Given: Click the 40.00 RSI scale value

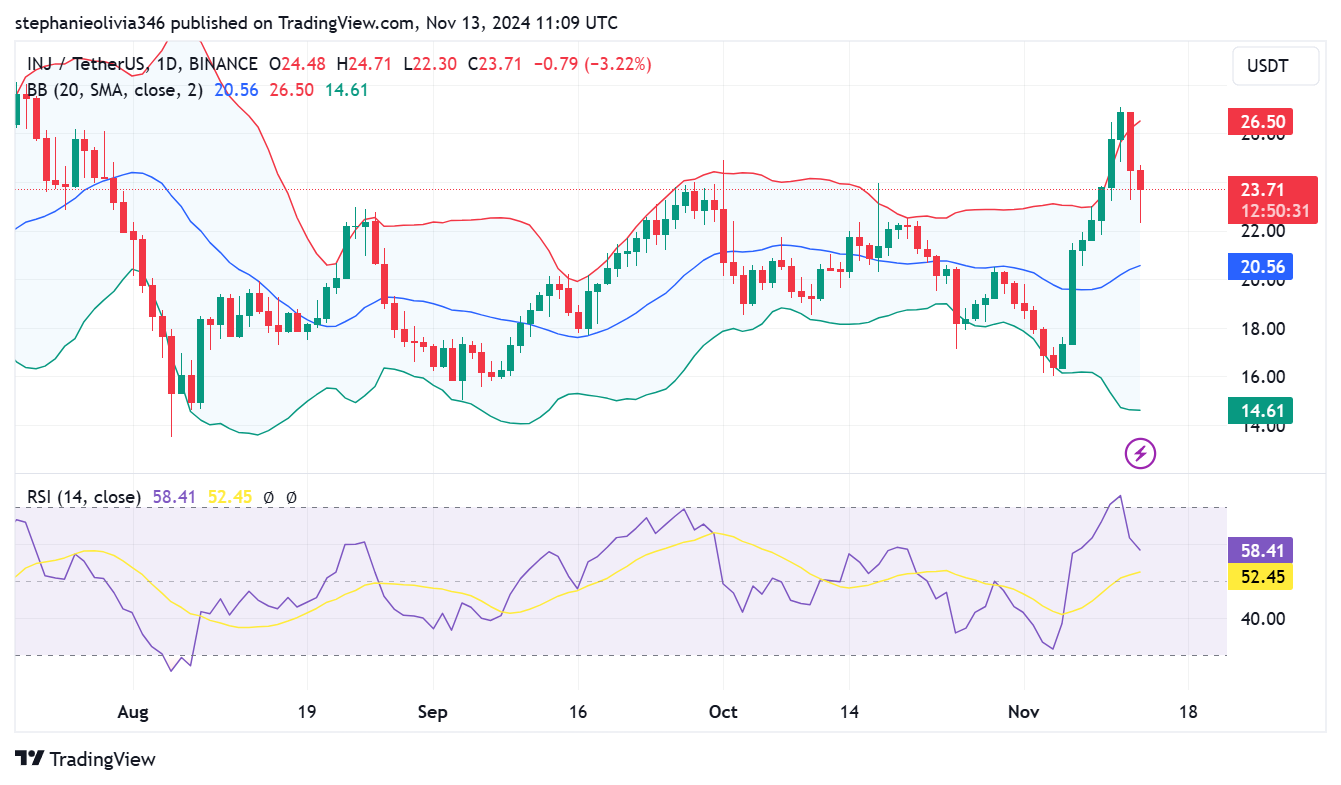Looking at the screenshot, I should pyautogui.click(x=1262, y=618).
